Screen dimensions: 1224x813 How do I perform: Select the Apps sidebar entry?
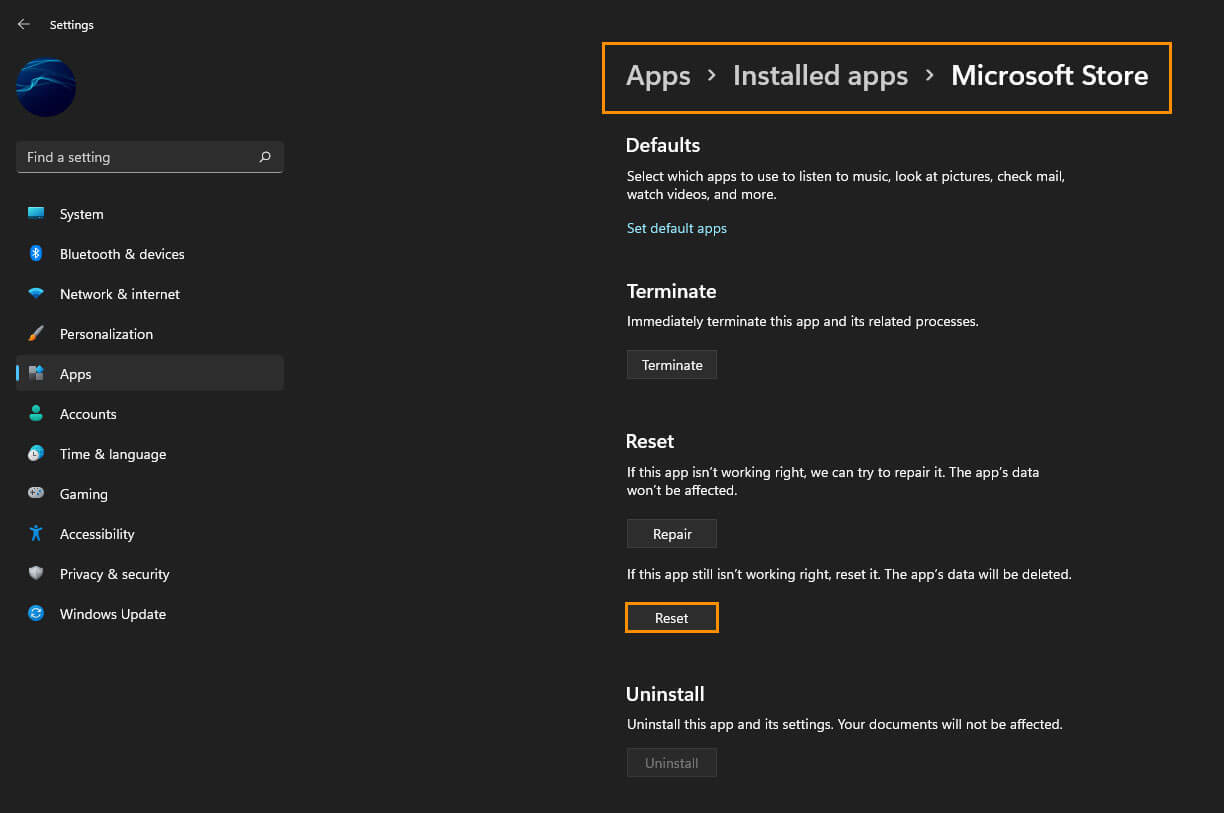[150, 374]
